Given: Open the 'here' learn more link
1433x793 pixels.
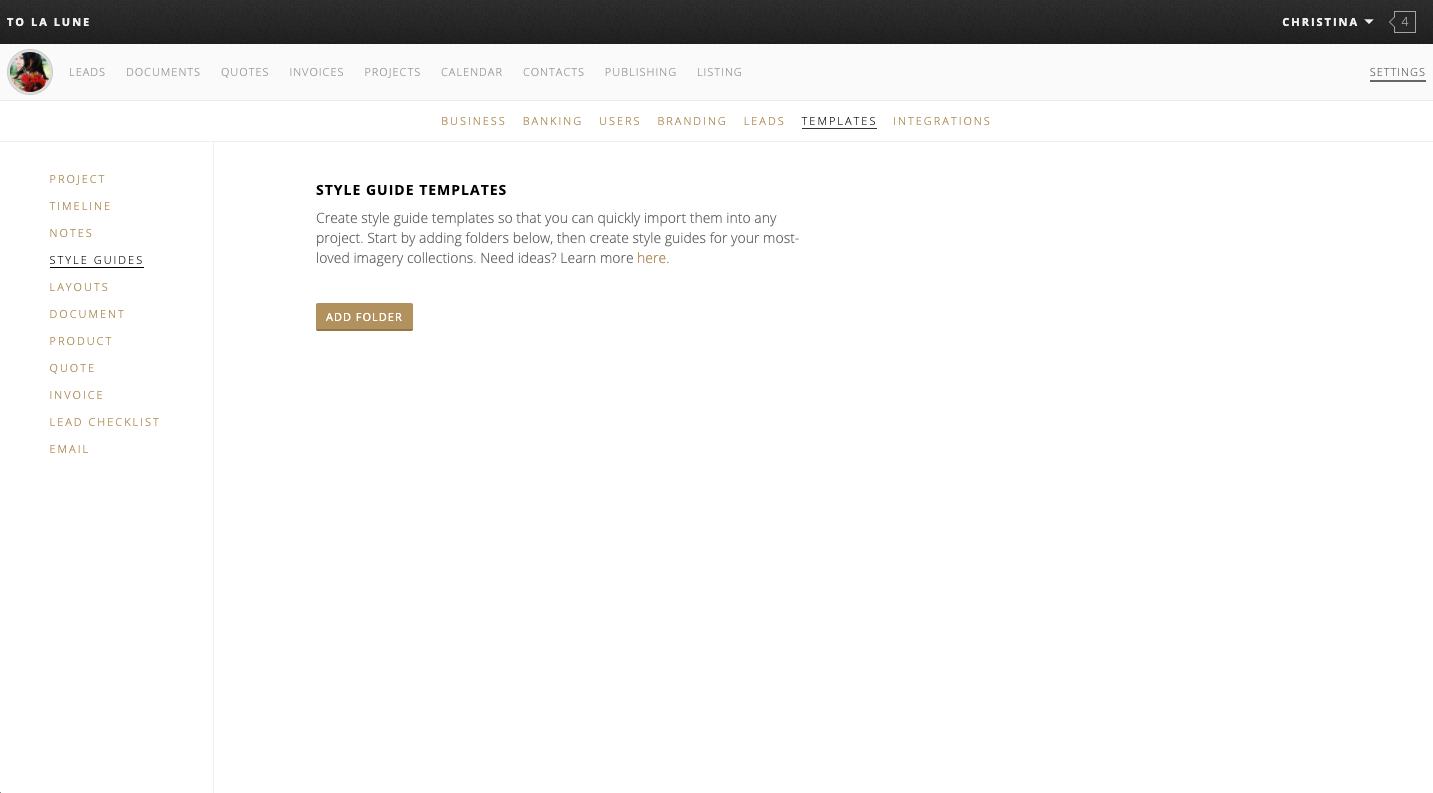Looking at the screenshot, I should tap(651, 257).
